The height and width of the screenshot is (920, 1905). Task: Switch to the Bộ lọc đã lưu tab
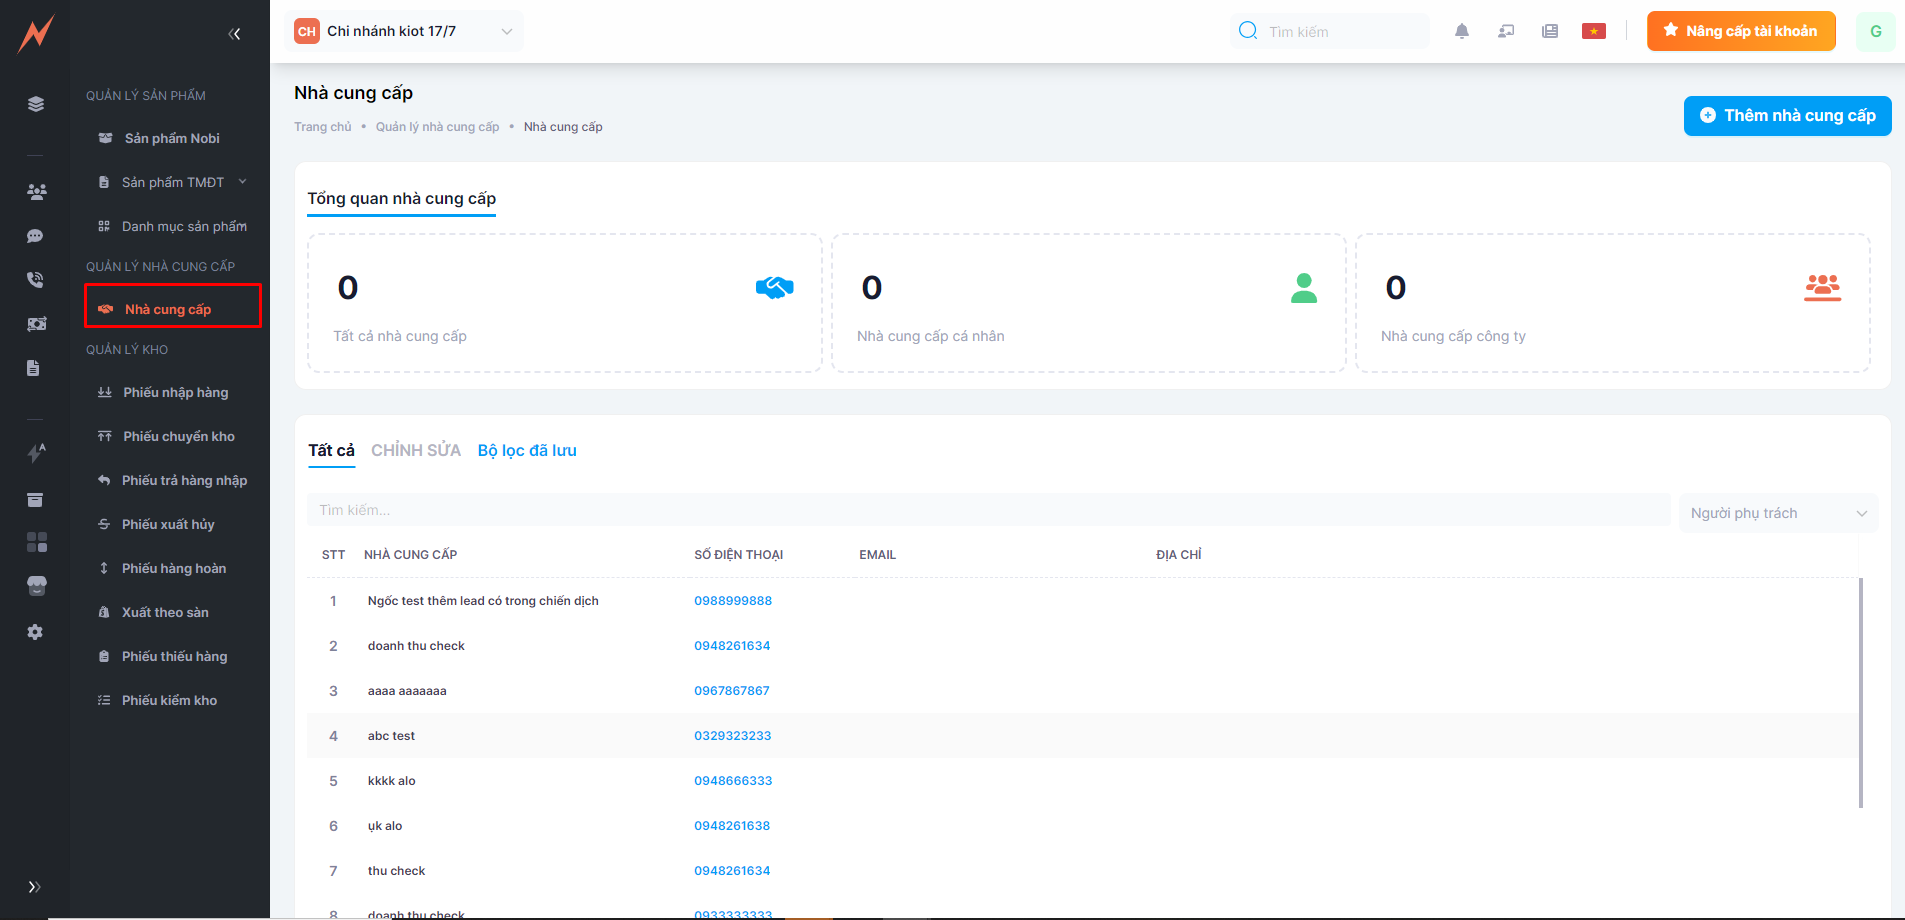pos(527,450)
